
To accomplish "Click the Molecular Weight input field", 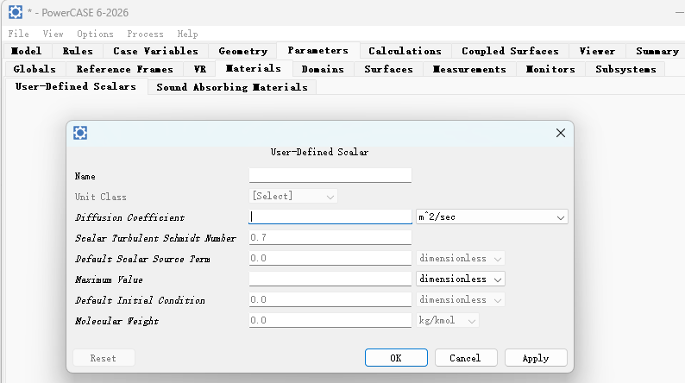I will tap(330, 320).
